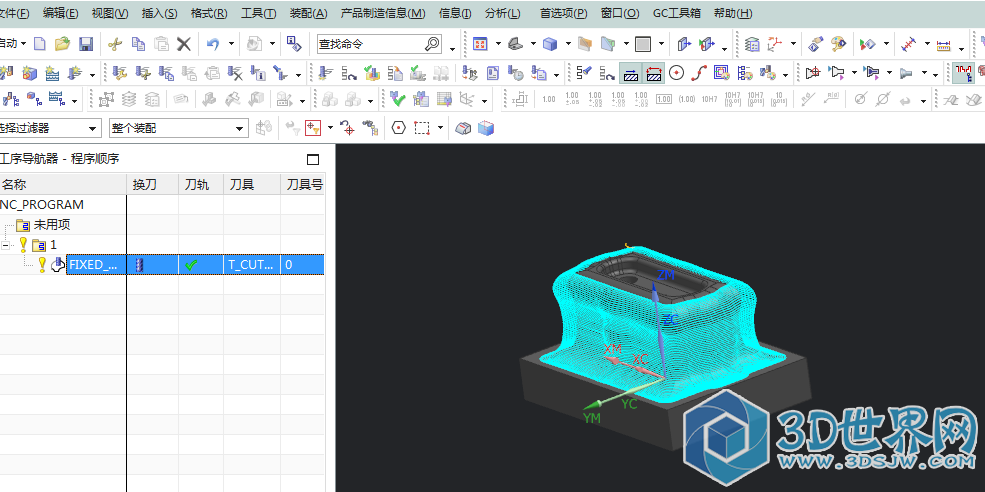Select the blue shaded cube icon
Viewport: 985px width, 492px height.
[x=550, y=44]
